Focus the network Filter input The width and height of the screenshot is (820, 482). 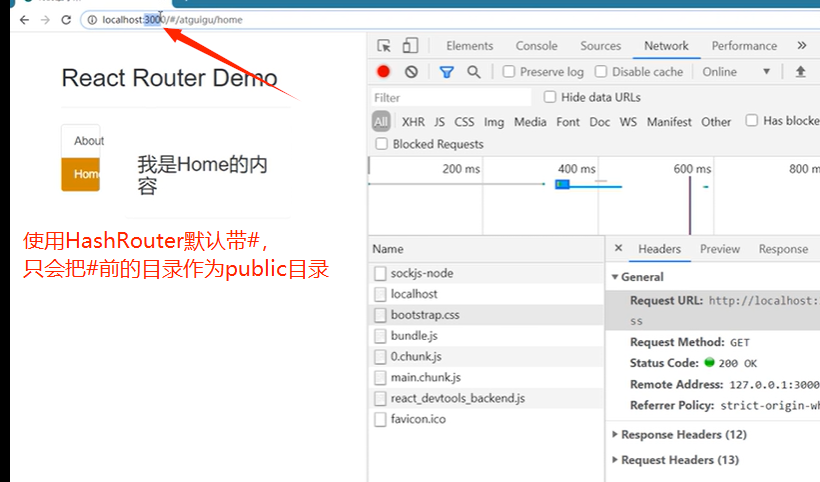(x=451, y=98)
